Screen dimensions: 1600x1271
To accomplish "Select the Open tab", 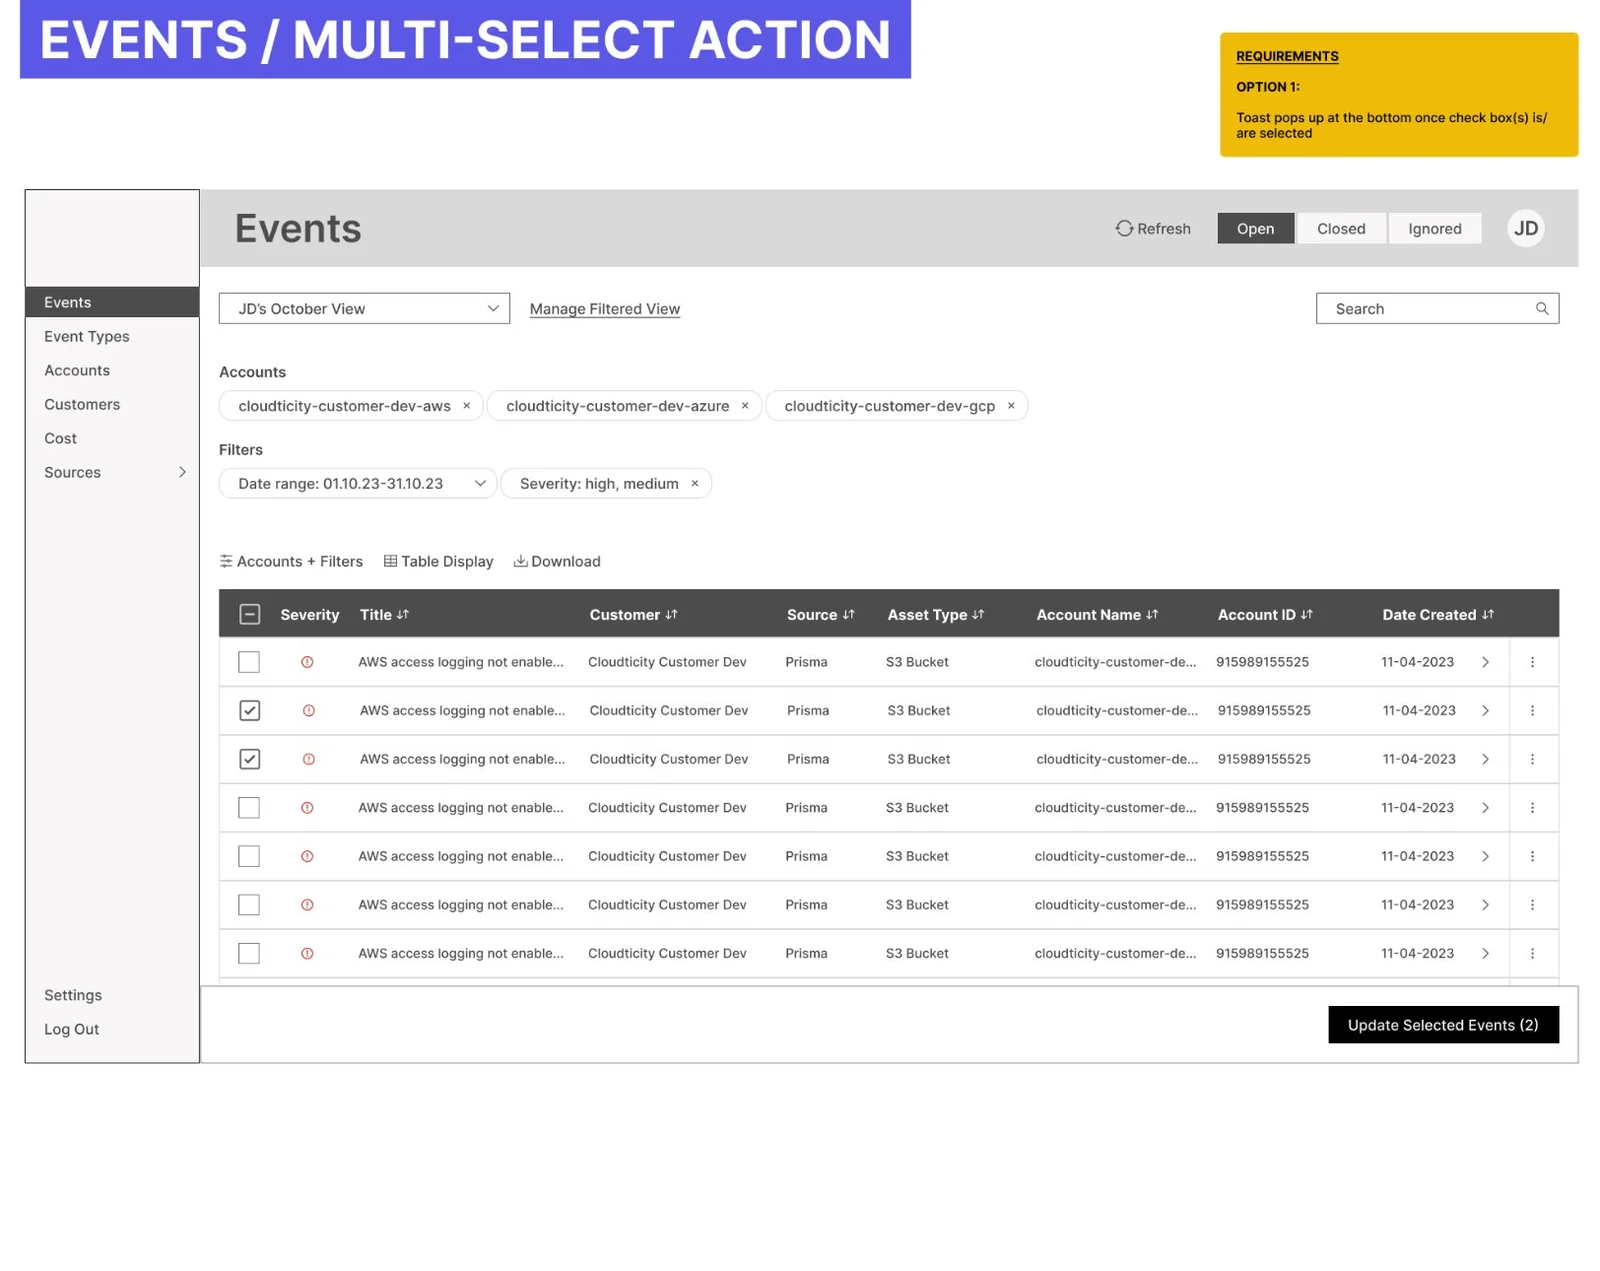I will 1256,228.
